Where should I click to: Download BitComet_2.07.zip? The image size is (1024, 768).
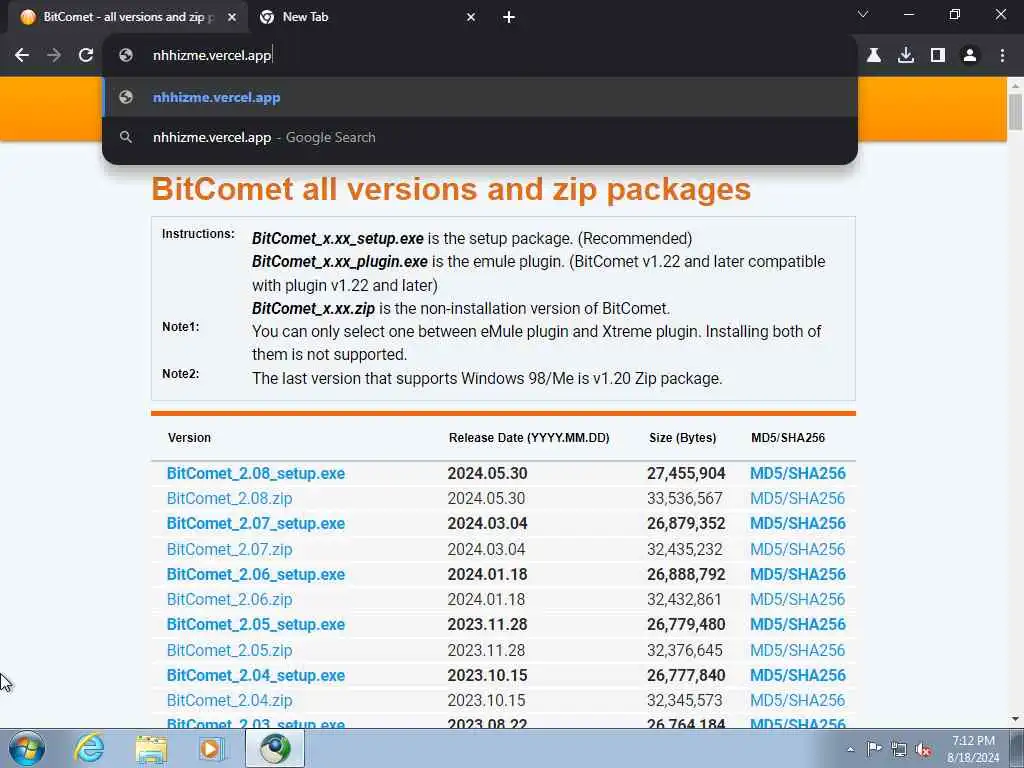229,549
